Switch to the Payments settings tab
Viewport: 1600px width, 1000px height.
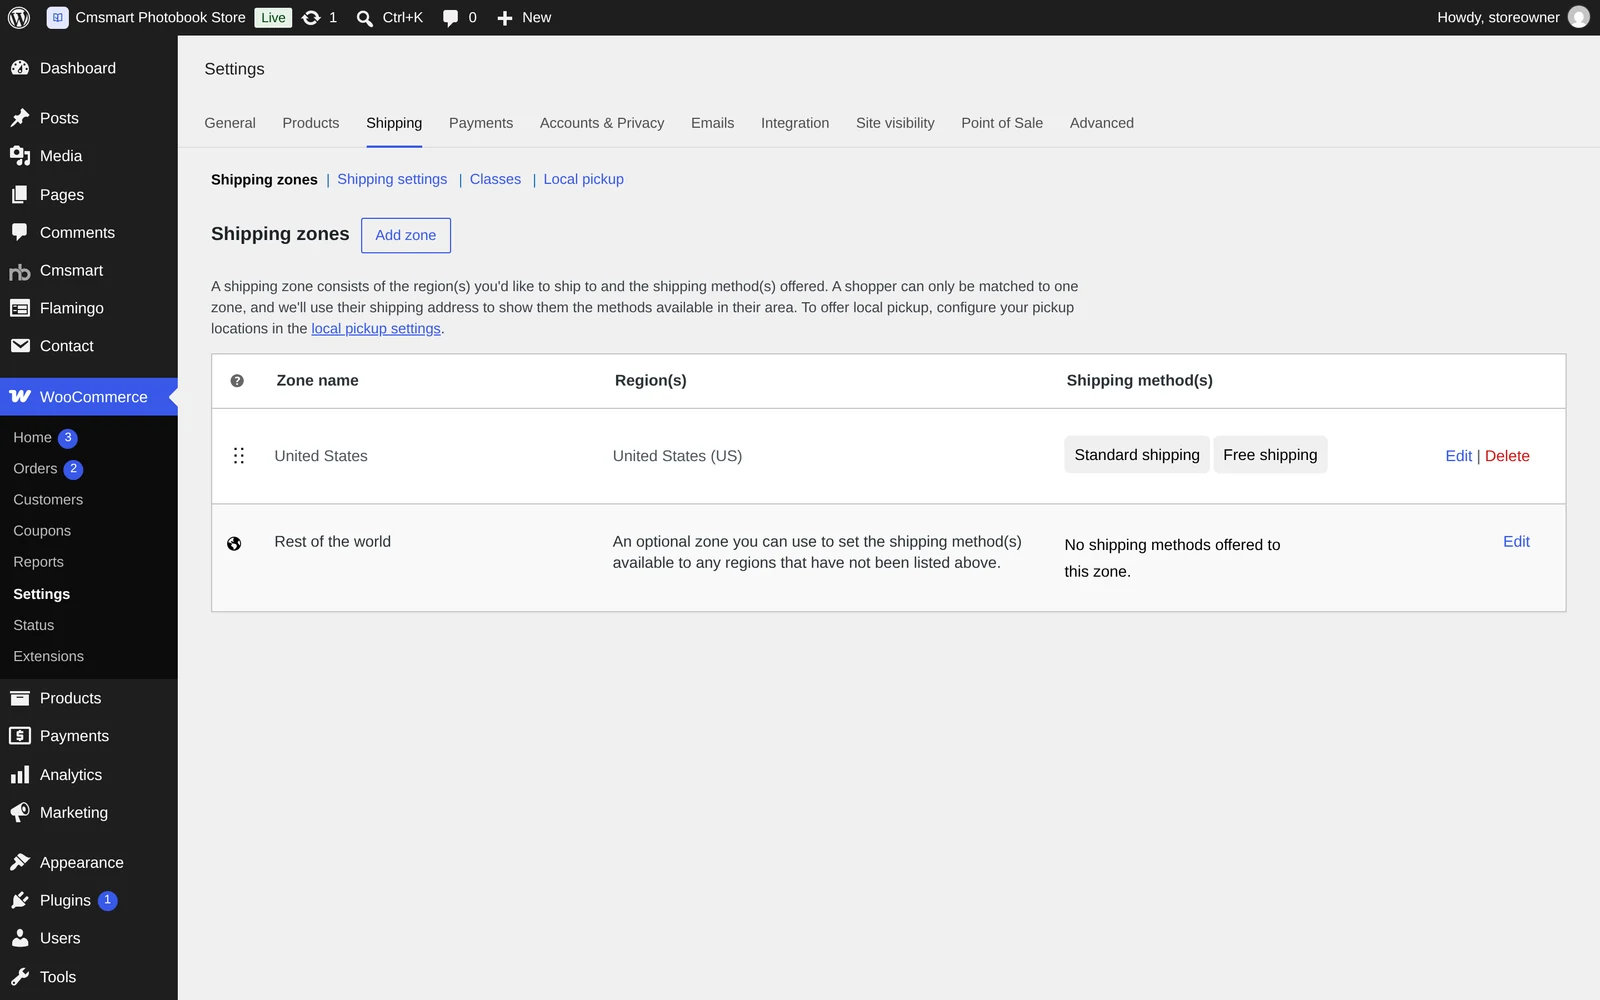pyautogui.click(x=481, y=123)
